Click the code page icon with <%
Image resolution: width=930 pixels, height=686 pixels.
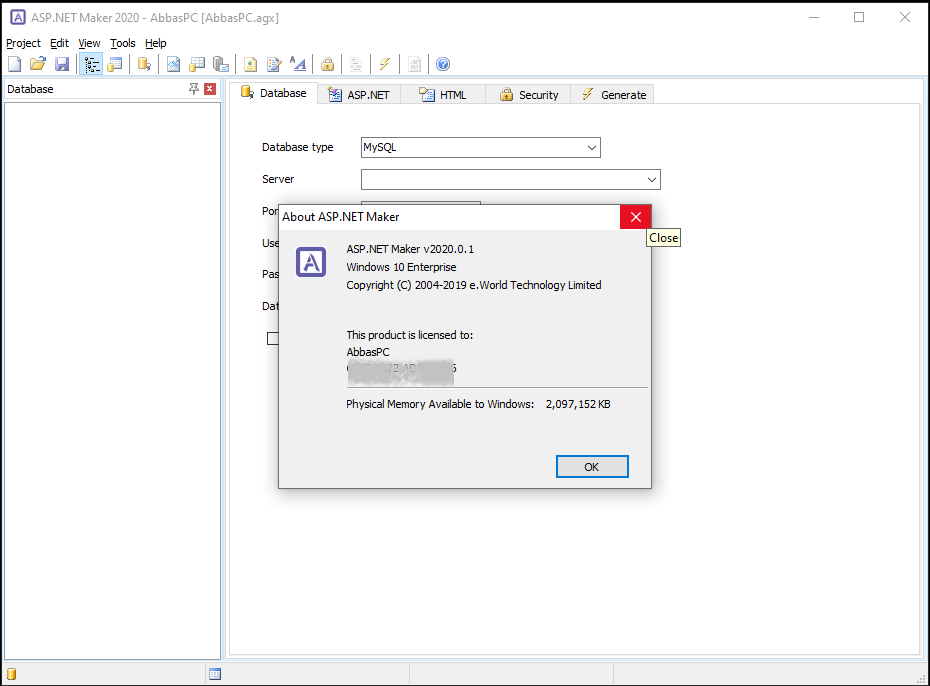[173, 64]
